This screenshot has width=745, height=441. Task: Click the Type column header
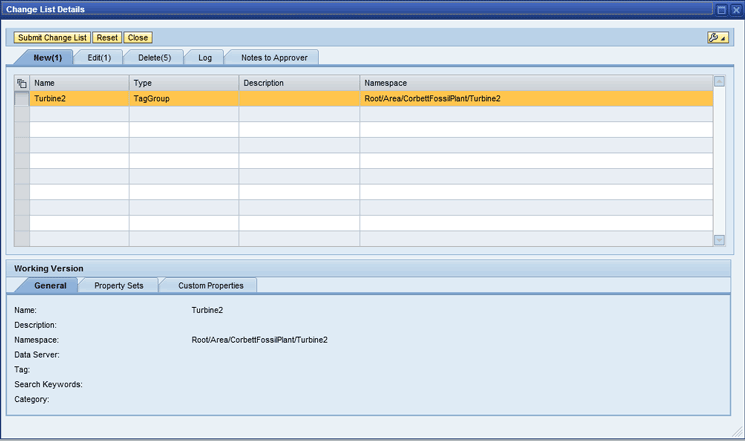click(183, 83)
